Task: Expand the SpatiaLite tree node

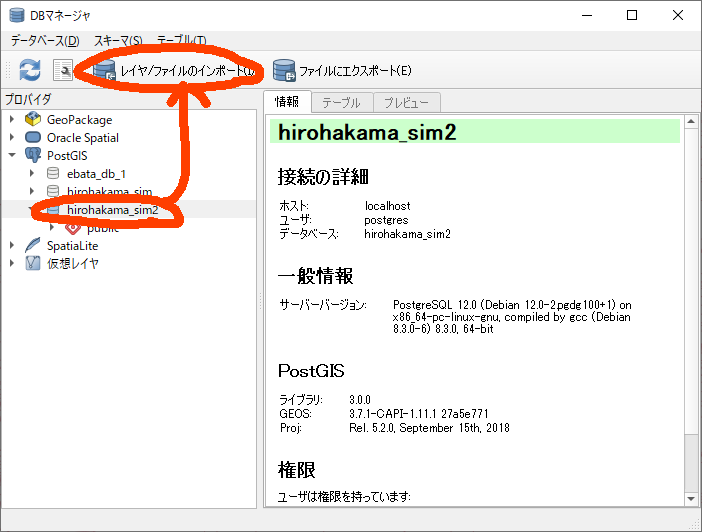Action: pos(12,246)
